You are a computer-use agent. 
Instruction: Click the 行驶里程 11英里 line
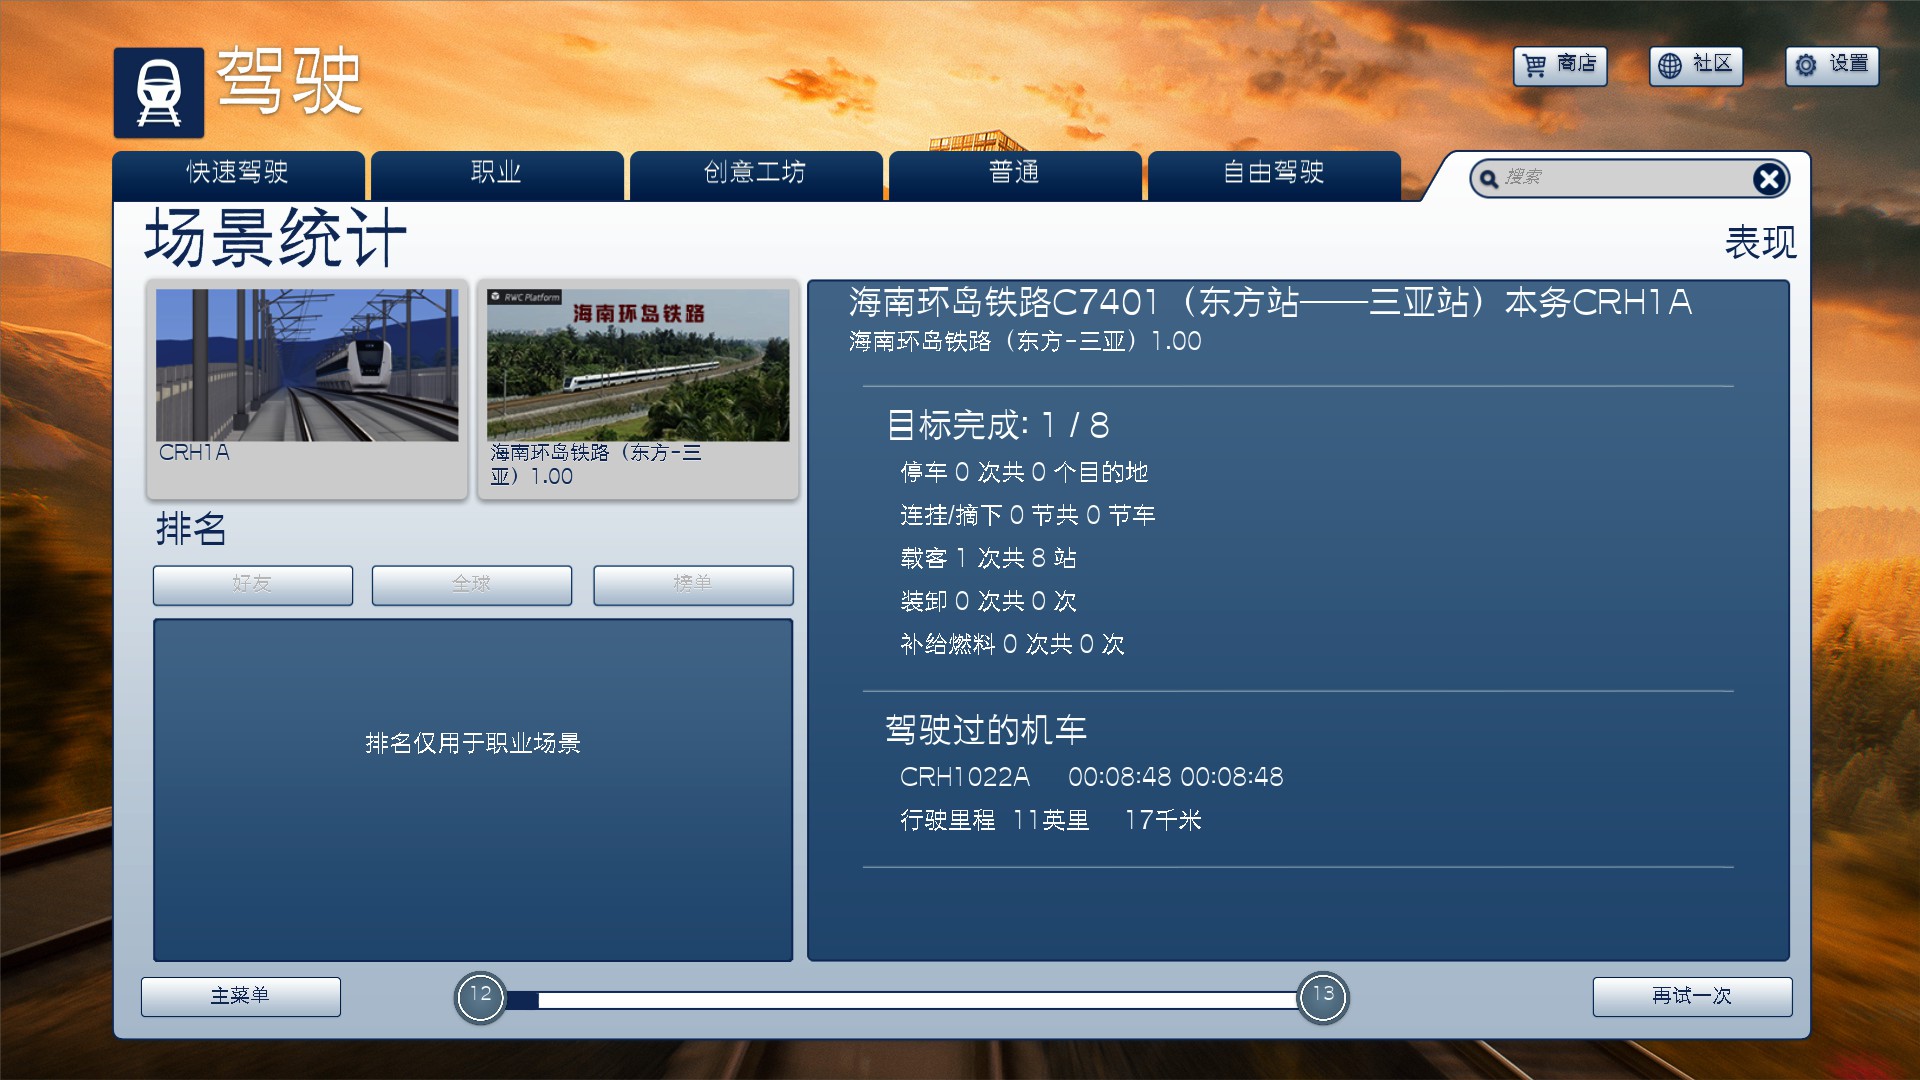tap(1051, 820)
